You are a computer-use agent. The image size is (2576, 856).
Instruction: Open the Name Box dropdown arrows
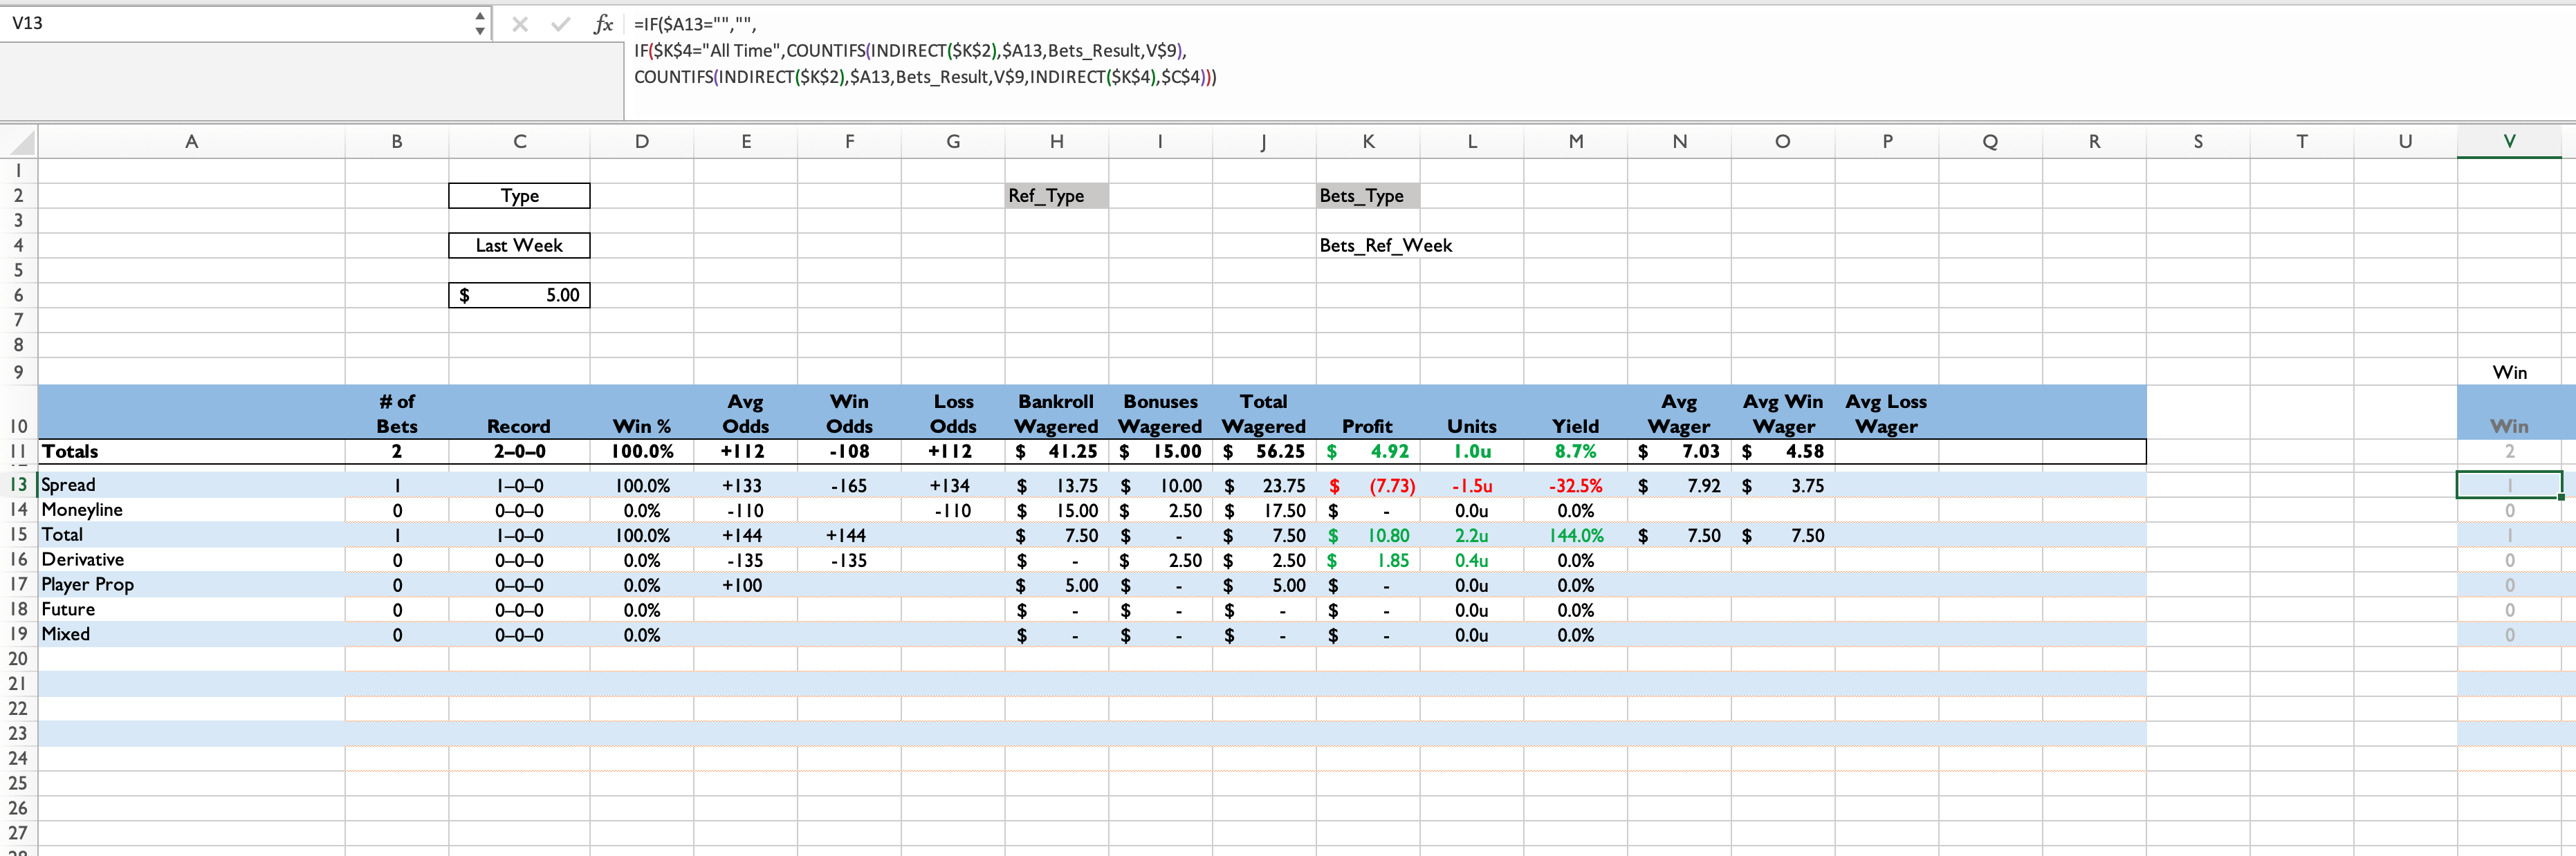[480, 23]
